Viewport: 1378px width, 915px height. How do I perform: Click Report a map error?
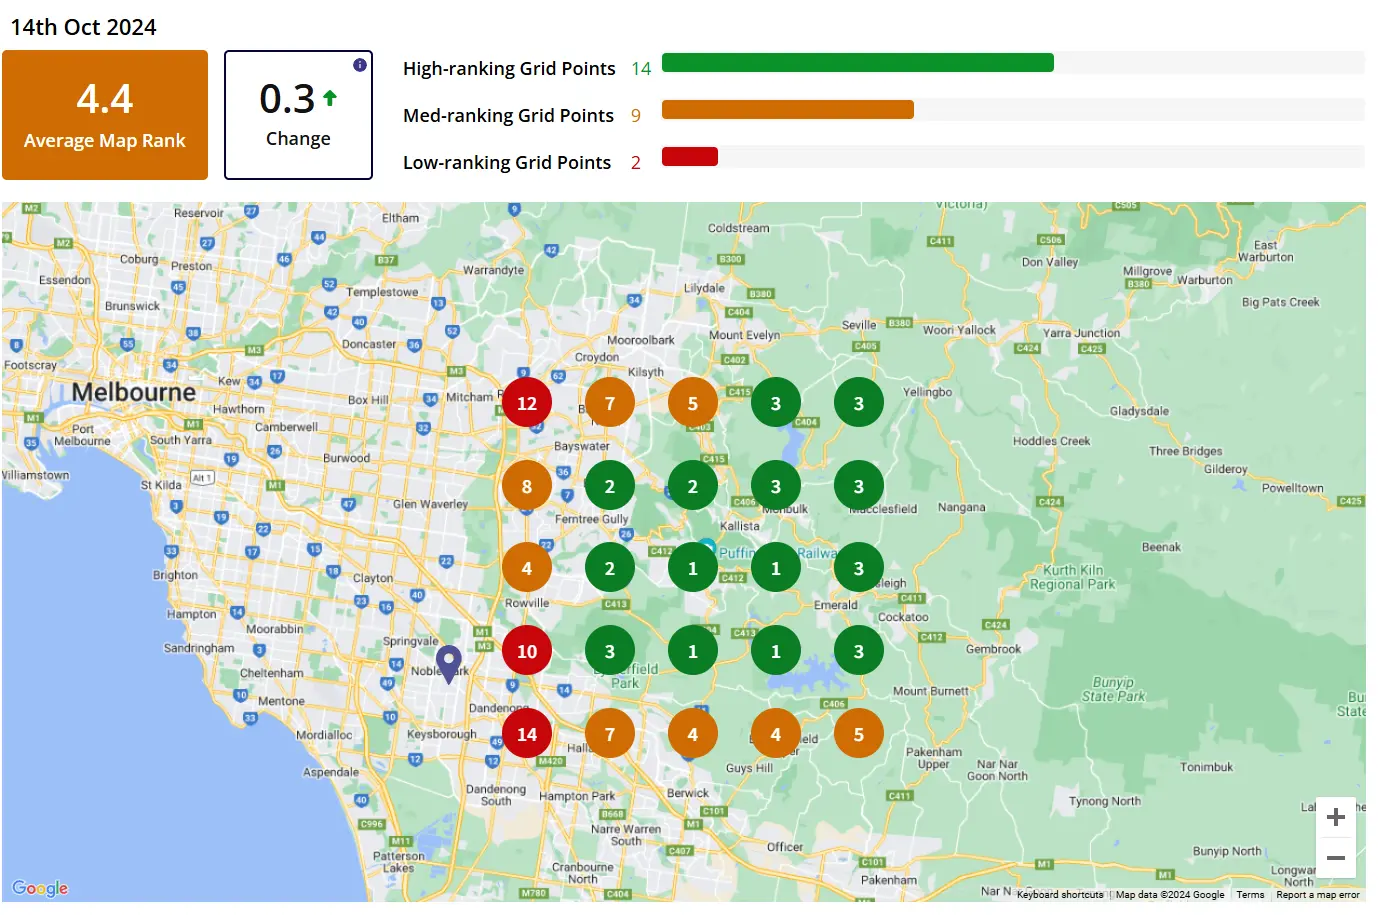[1318, 895]
